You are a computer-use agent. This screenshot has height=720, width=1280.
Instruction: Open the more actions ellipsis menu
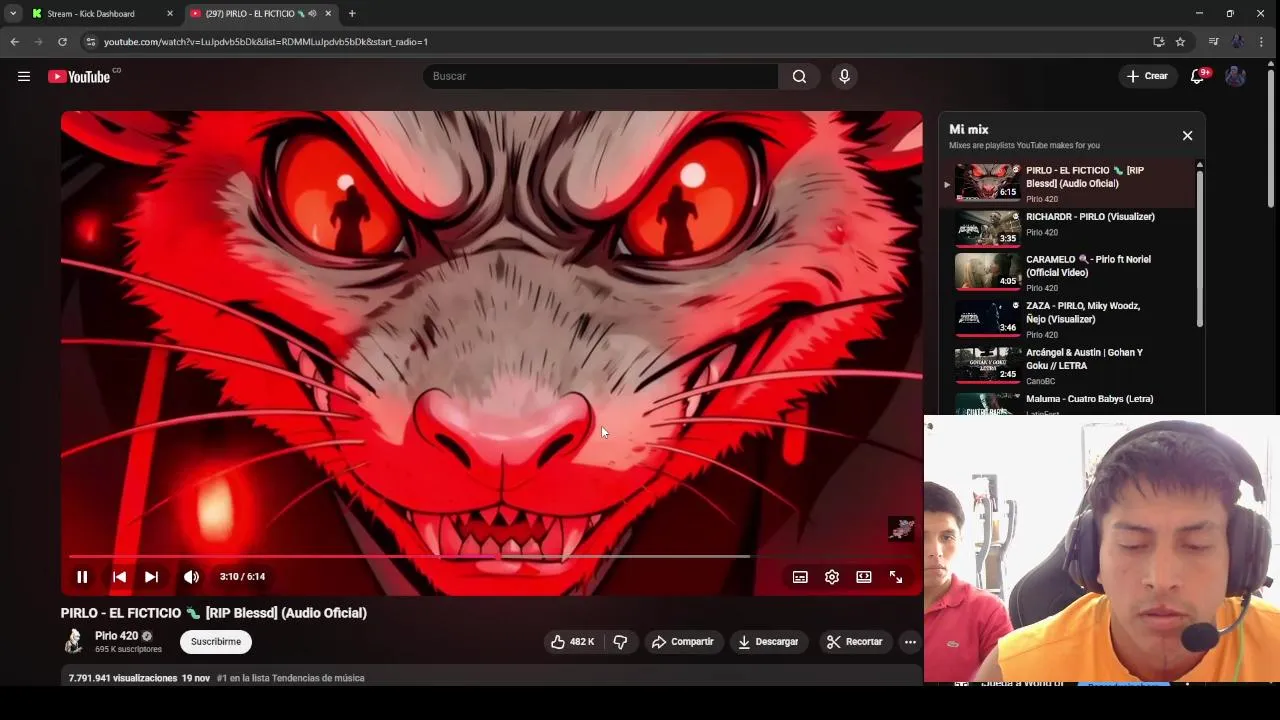pos(910,642)
